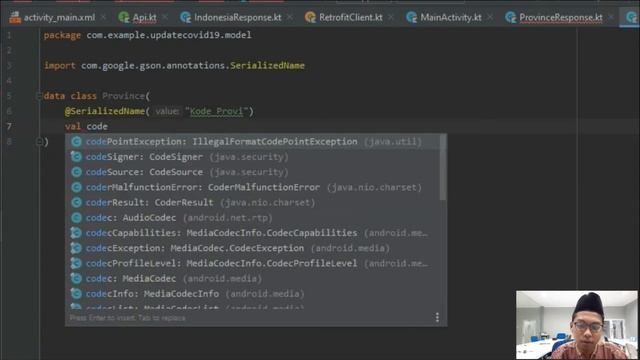Close the MainActivity.kt tab
This screenshot has width=640, height=360.
click(x=490, y=18)
